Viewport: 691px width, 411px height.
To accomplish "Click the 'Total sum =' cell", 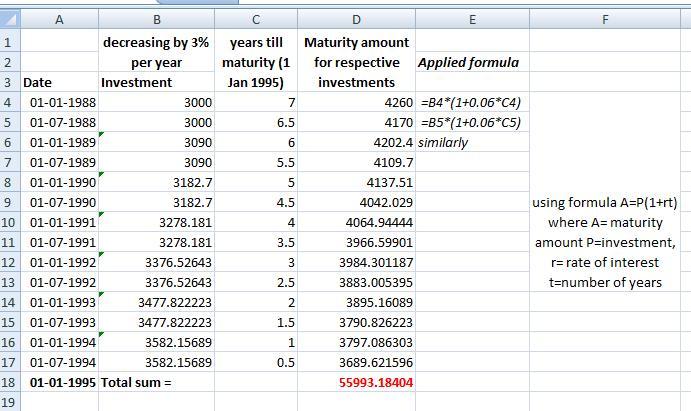I will coord(156,382).
